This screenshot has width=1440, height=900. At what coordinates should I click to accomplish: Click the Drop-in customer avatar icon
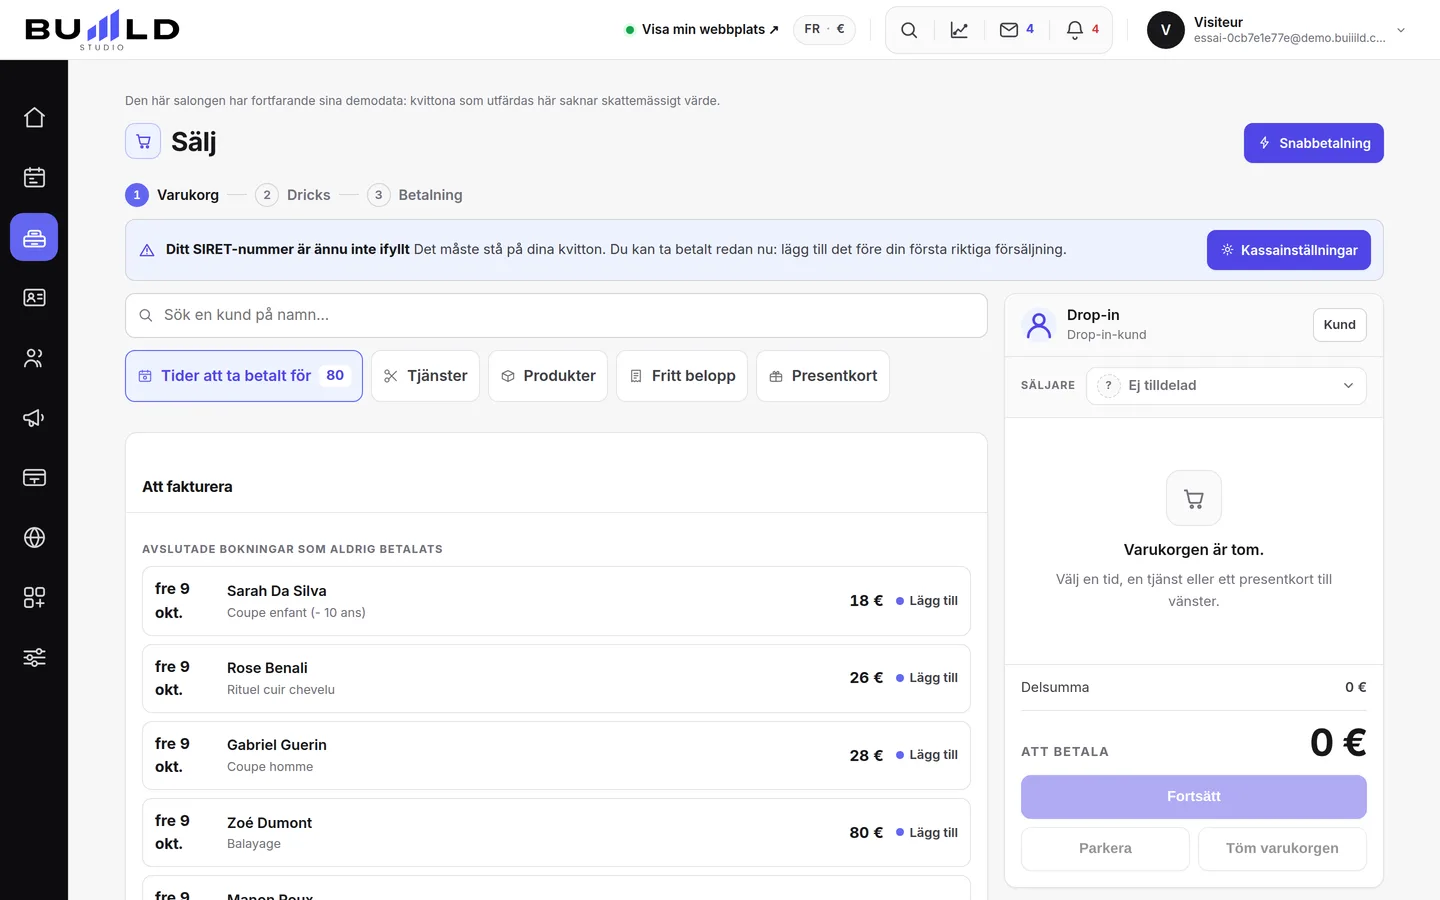tap(1039, 325)
